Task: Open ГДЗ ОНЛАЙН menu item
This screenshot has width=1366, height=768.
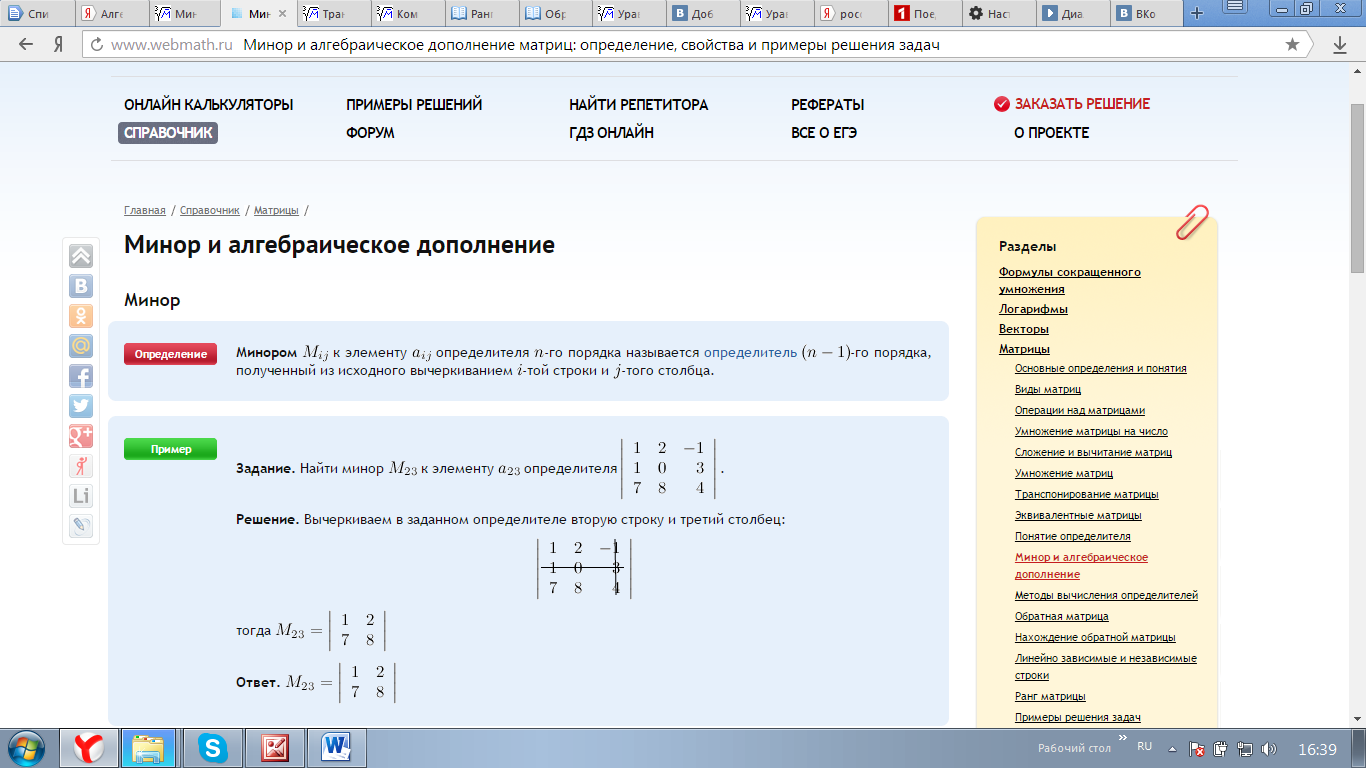Action: (x=611, y=133)
